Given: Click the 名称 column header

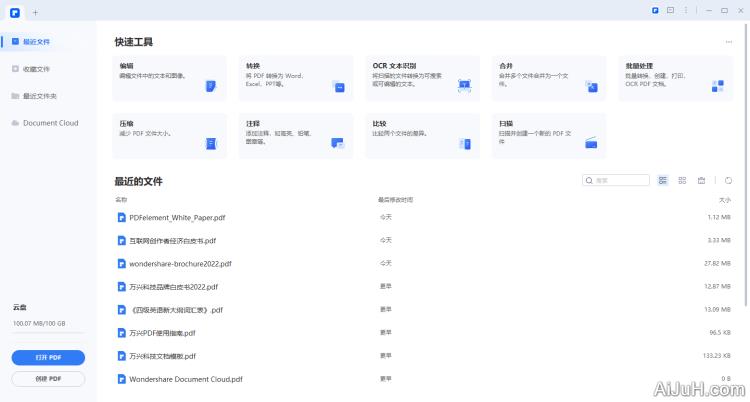Looking at the screenshot, I should [x=121, y=200].
